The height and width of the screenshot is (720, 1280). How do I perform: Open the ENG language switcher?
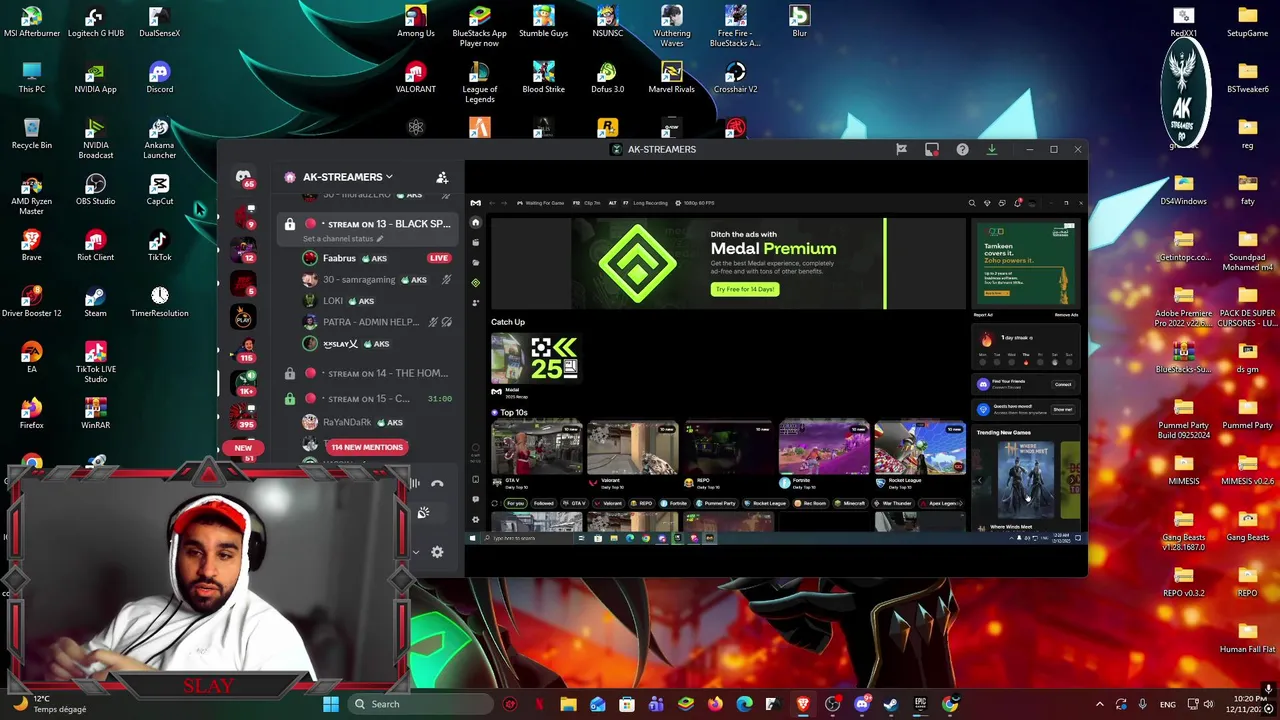1167,704
